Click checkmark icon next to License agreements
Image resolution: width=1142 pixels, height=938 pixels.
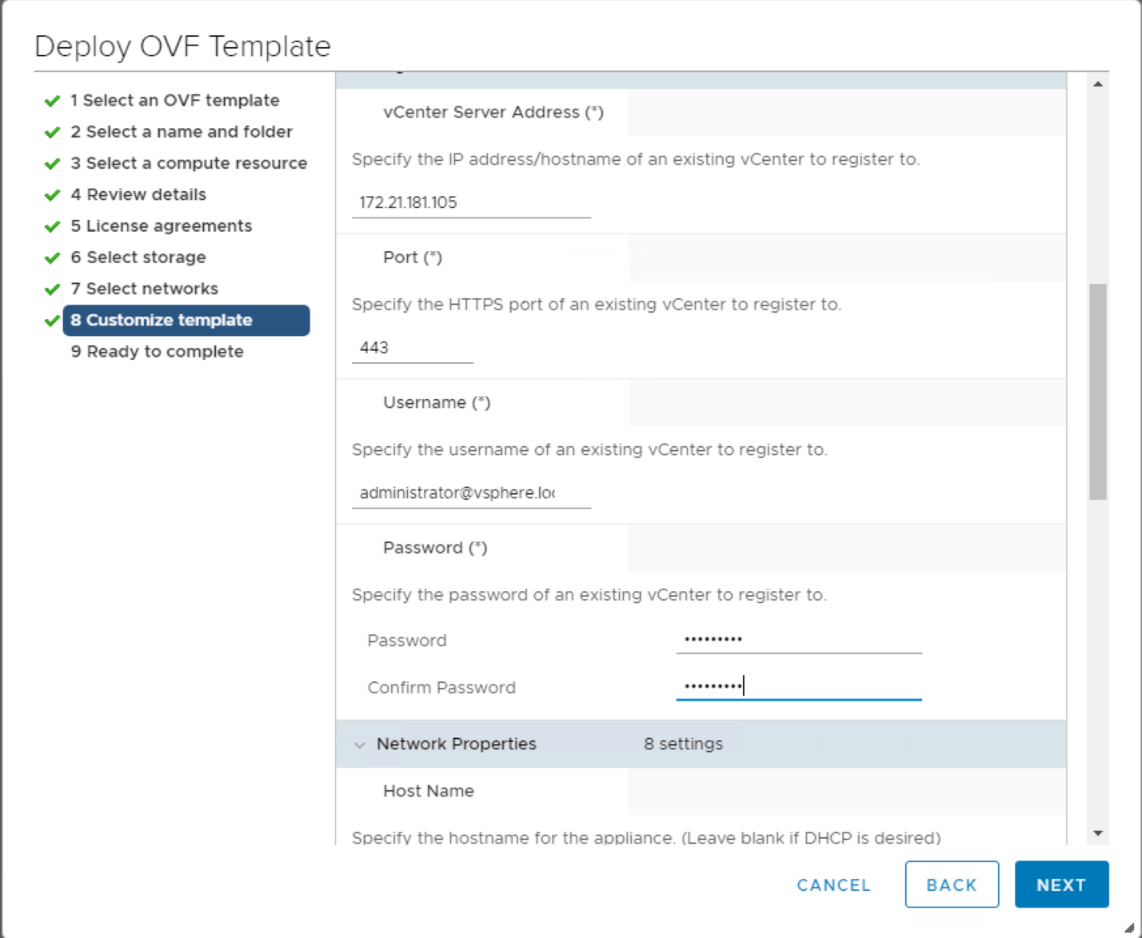53,227
